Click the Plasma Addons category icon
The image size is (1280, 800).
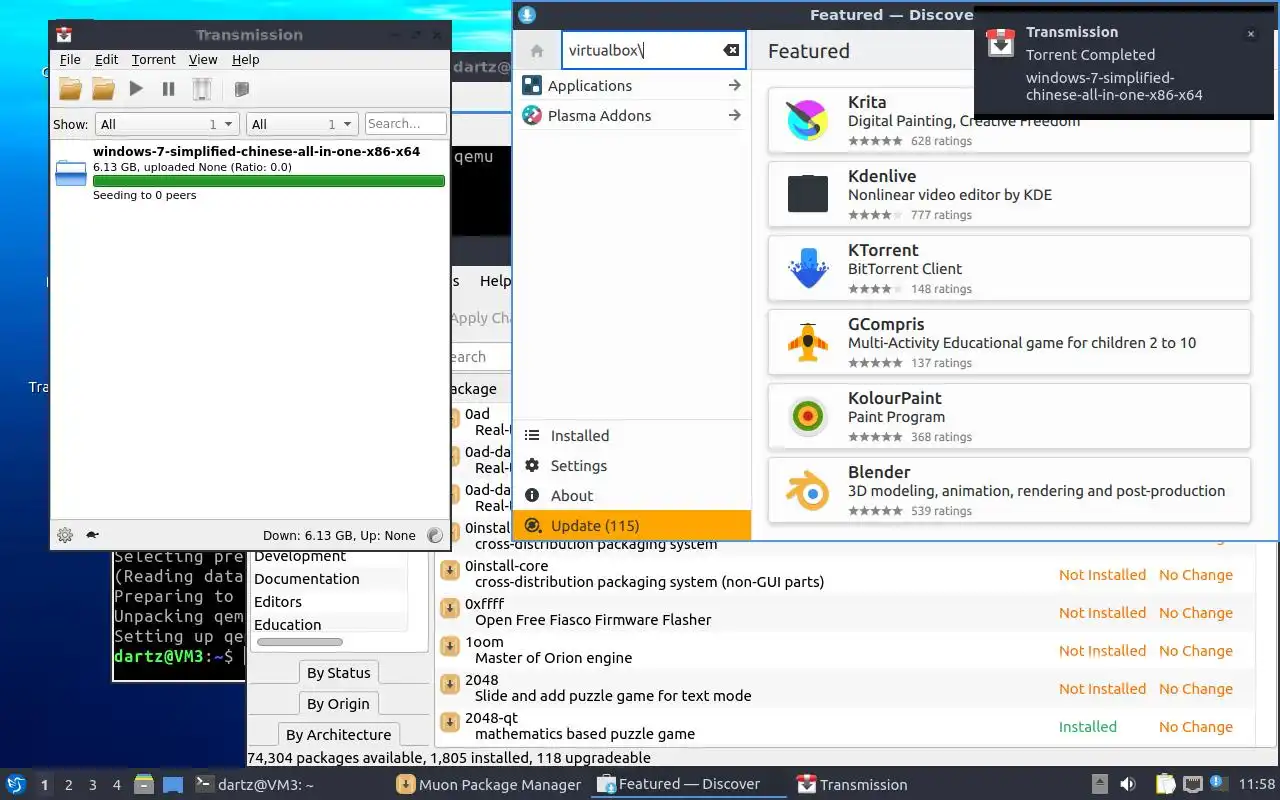532,116
